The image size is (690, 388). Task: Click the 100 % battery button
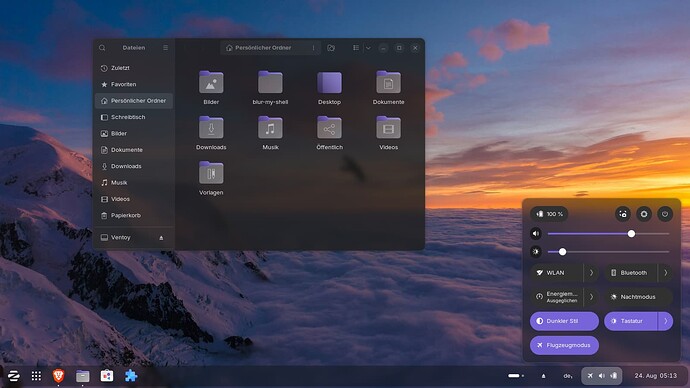pos(549,214)
